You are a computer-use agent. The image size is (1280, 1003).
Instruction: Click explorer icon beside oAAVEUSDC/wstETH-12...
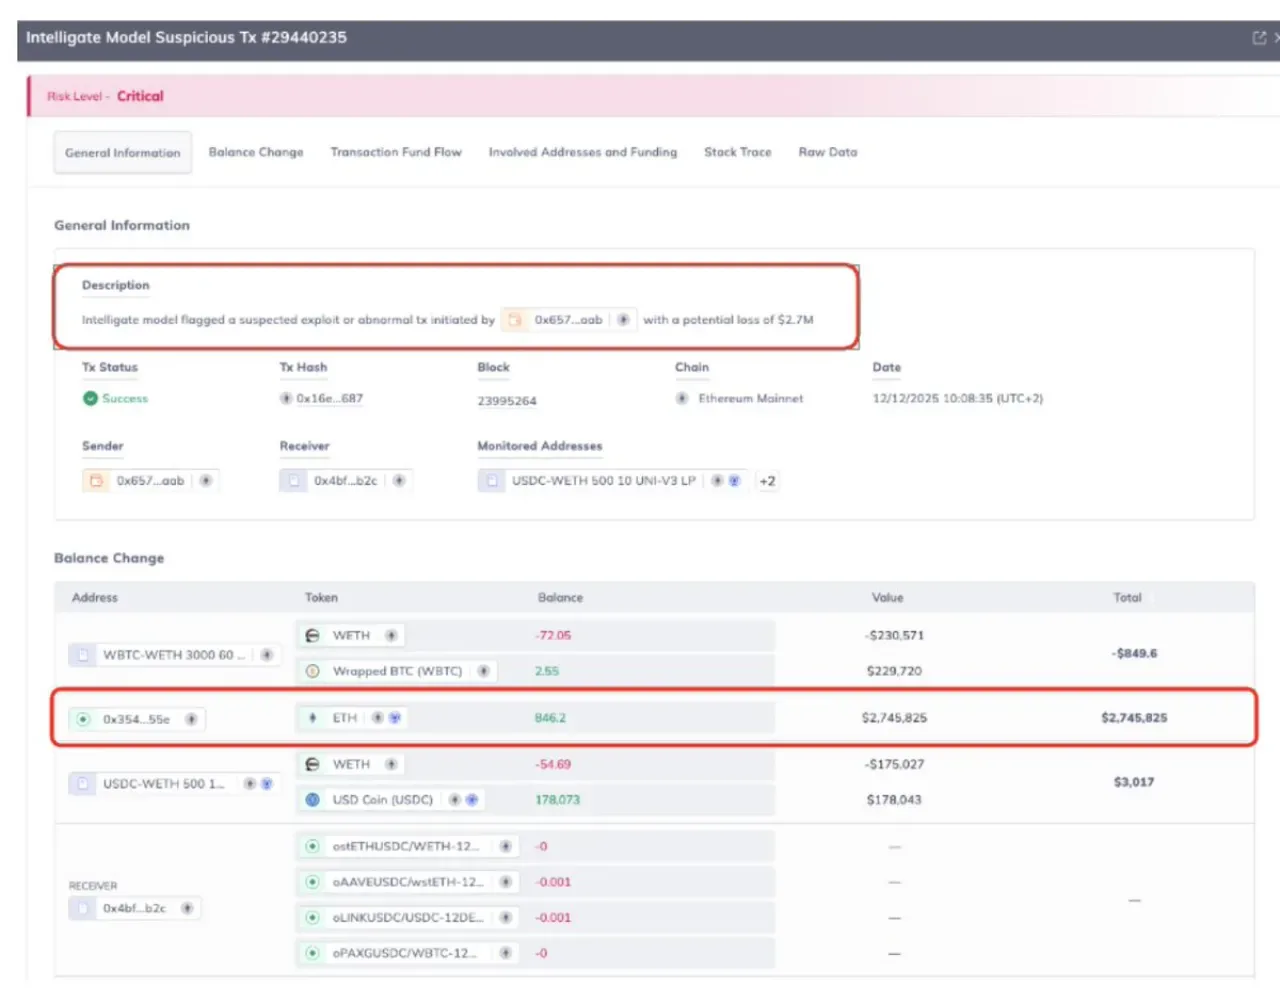[x=506, y=882]
